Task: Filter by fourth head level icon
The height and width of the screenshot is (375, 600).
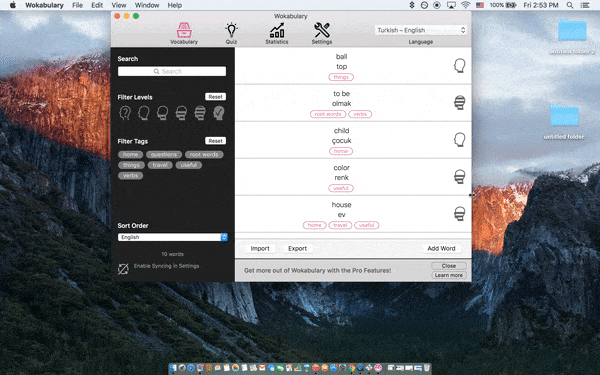Action: [181, 113]
